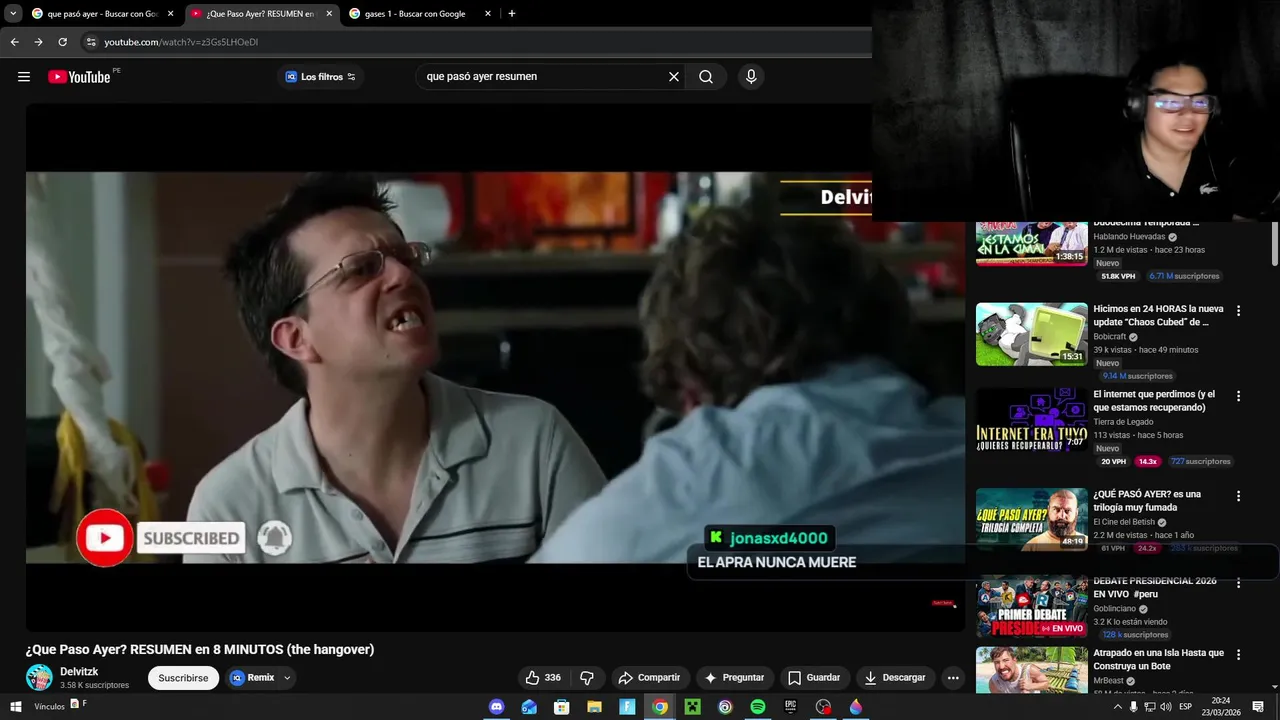The image size is (1280, 720).
Task: Click the Preguntar button
Action: pyautogui.click(x=734, y=677)
